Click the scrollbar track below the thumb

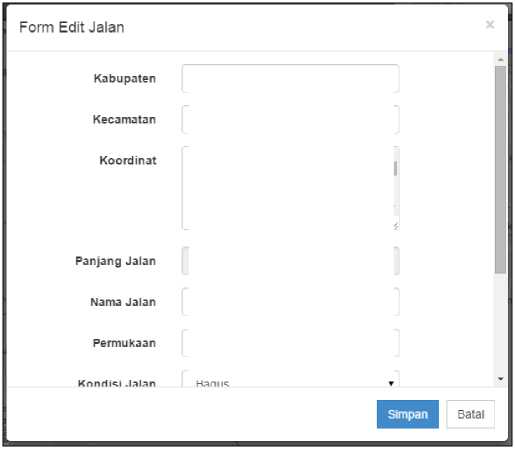(x=500, y=324)
